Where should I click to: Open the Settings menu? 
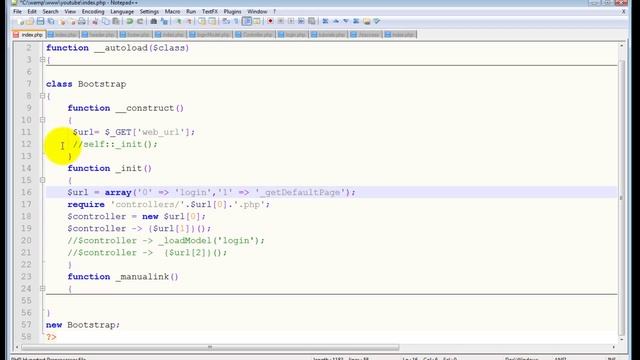click(149, 11)
